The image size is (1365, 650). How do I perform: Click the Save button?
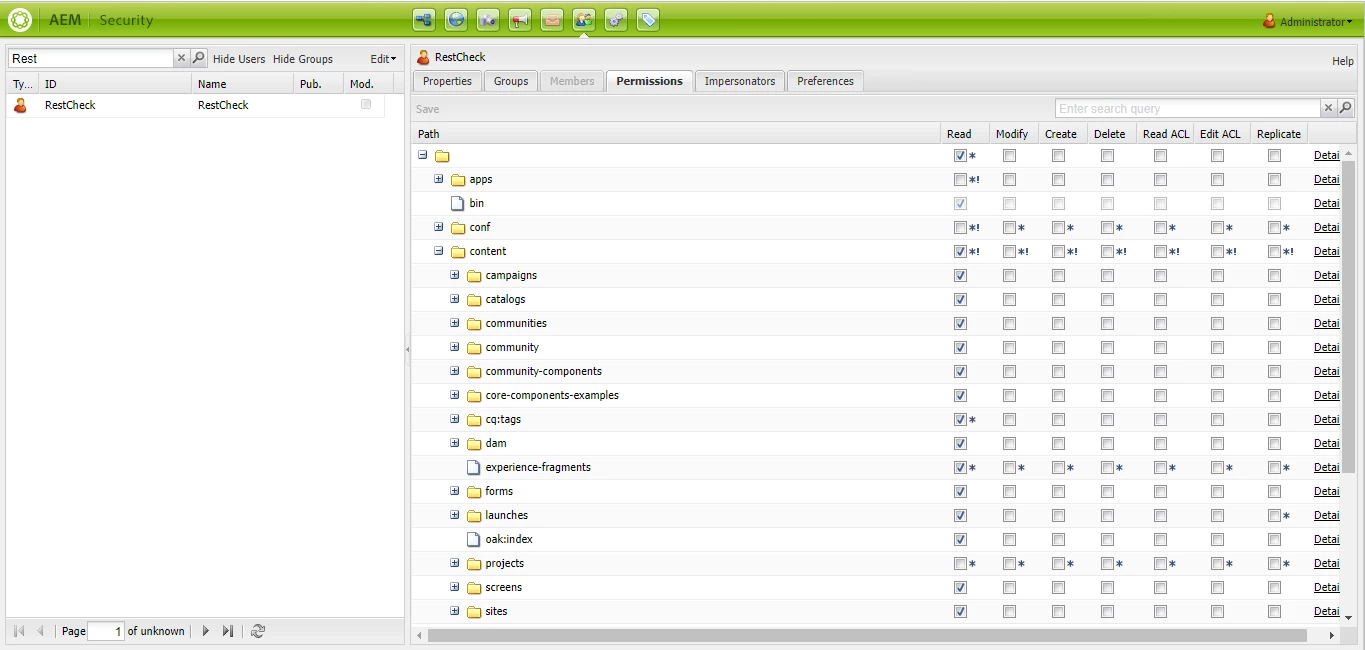pos(427,109)
